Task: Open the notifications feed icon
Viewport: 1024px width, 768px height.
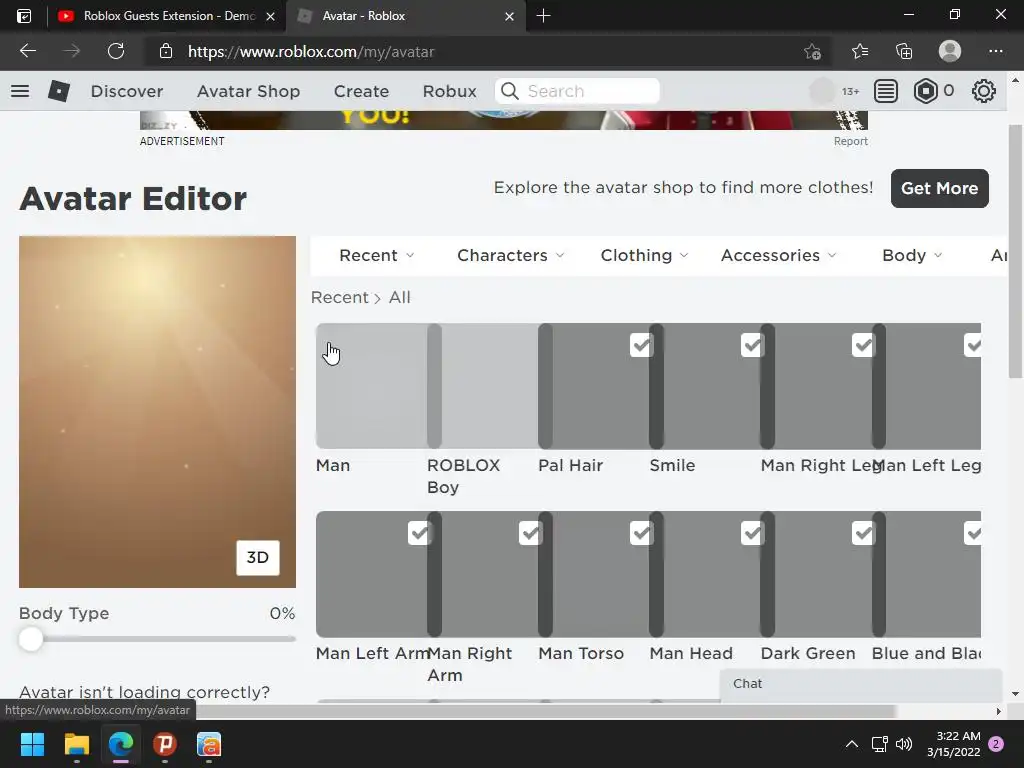Action: click(x=886, y=91)
